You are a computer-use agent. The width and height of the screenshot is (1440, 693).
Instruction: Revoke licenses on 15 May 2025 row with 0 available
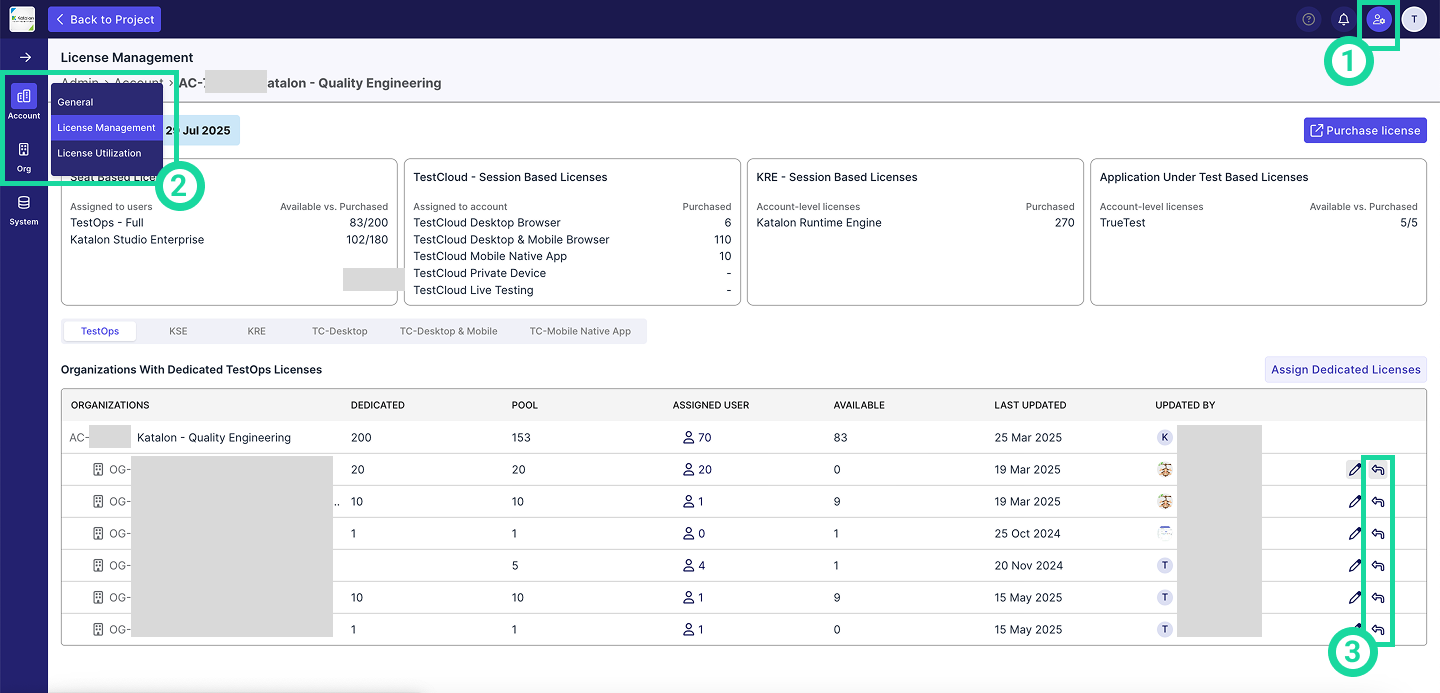(1378, 629)
